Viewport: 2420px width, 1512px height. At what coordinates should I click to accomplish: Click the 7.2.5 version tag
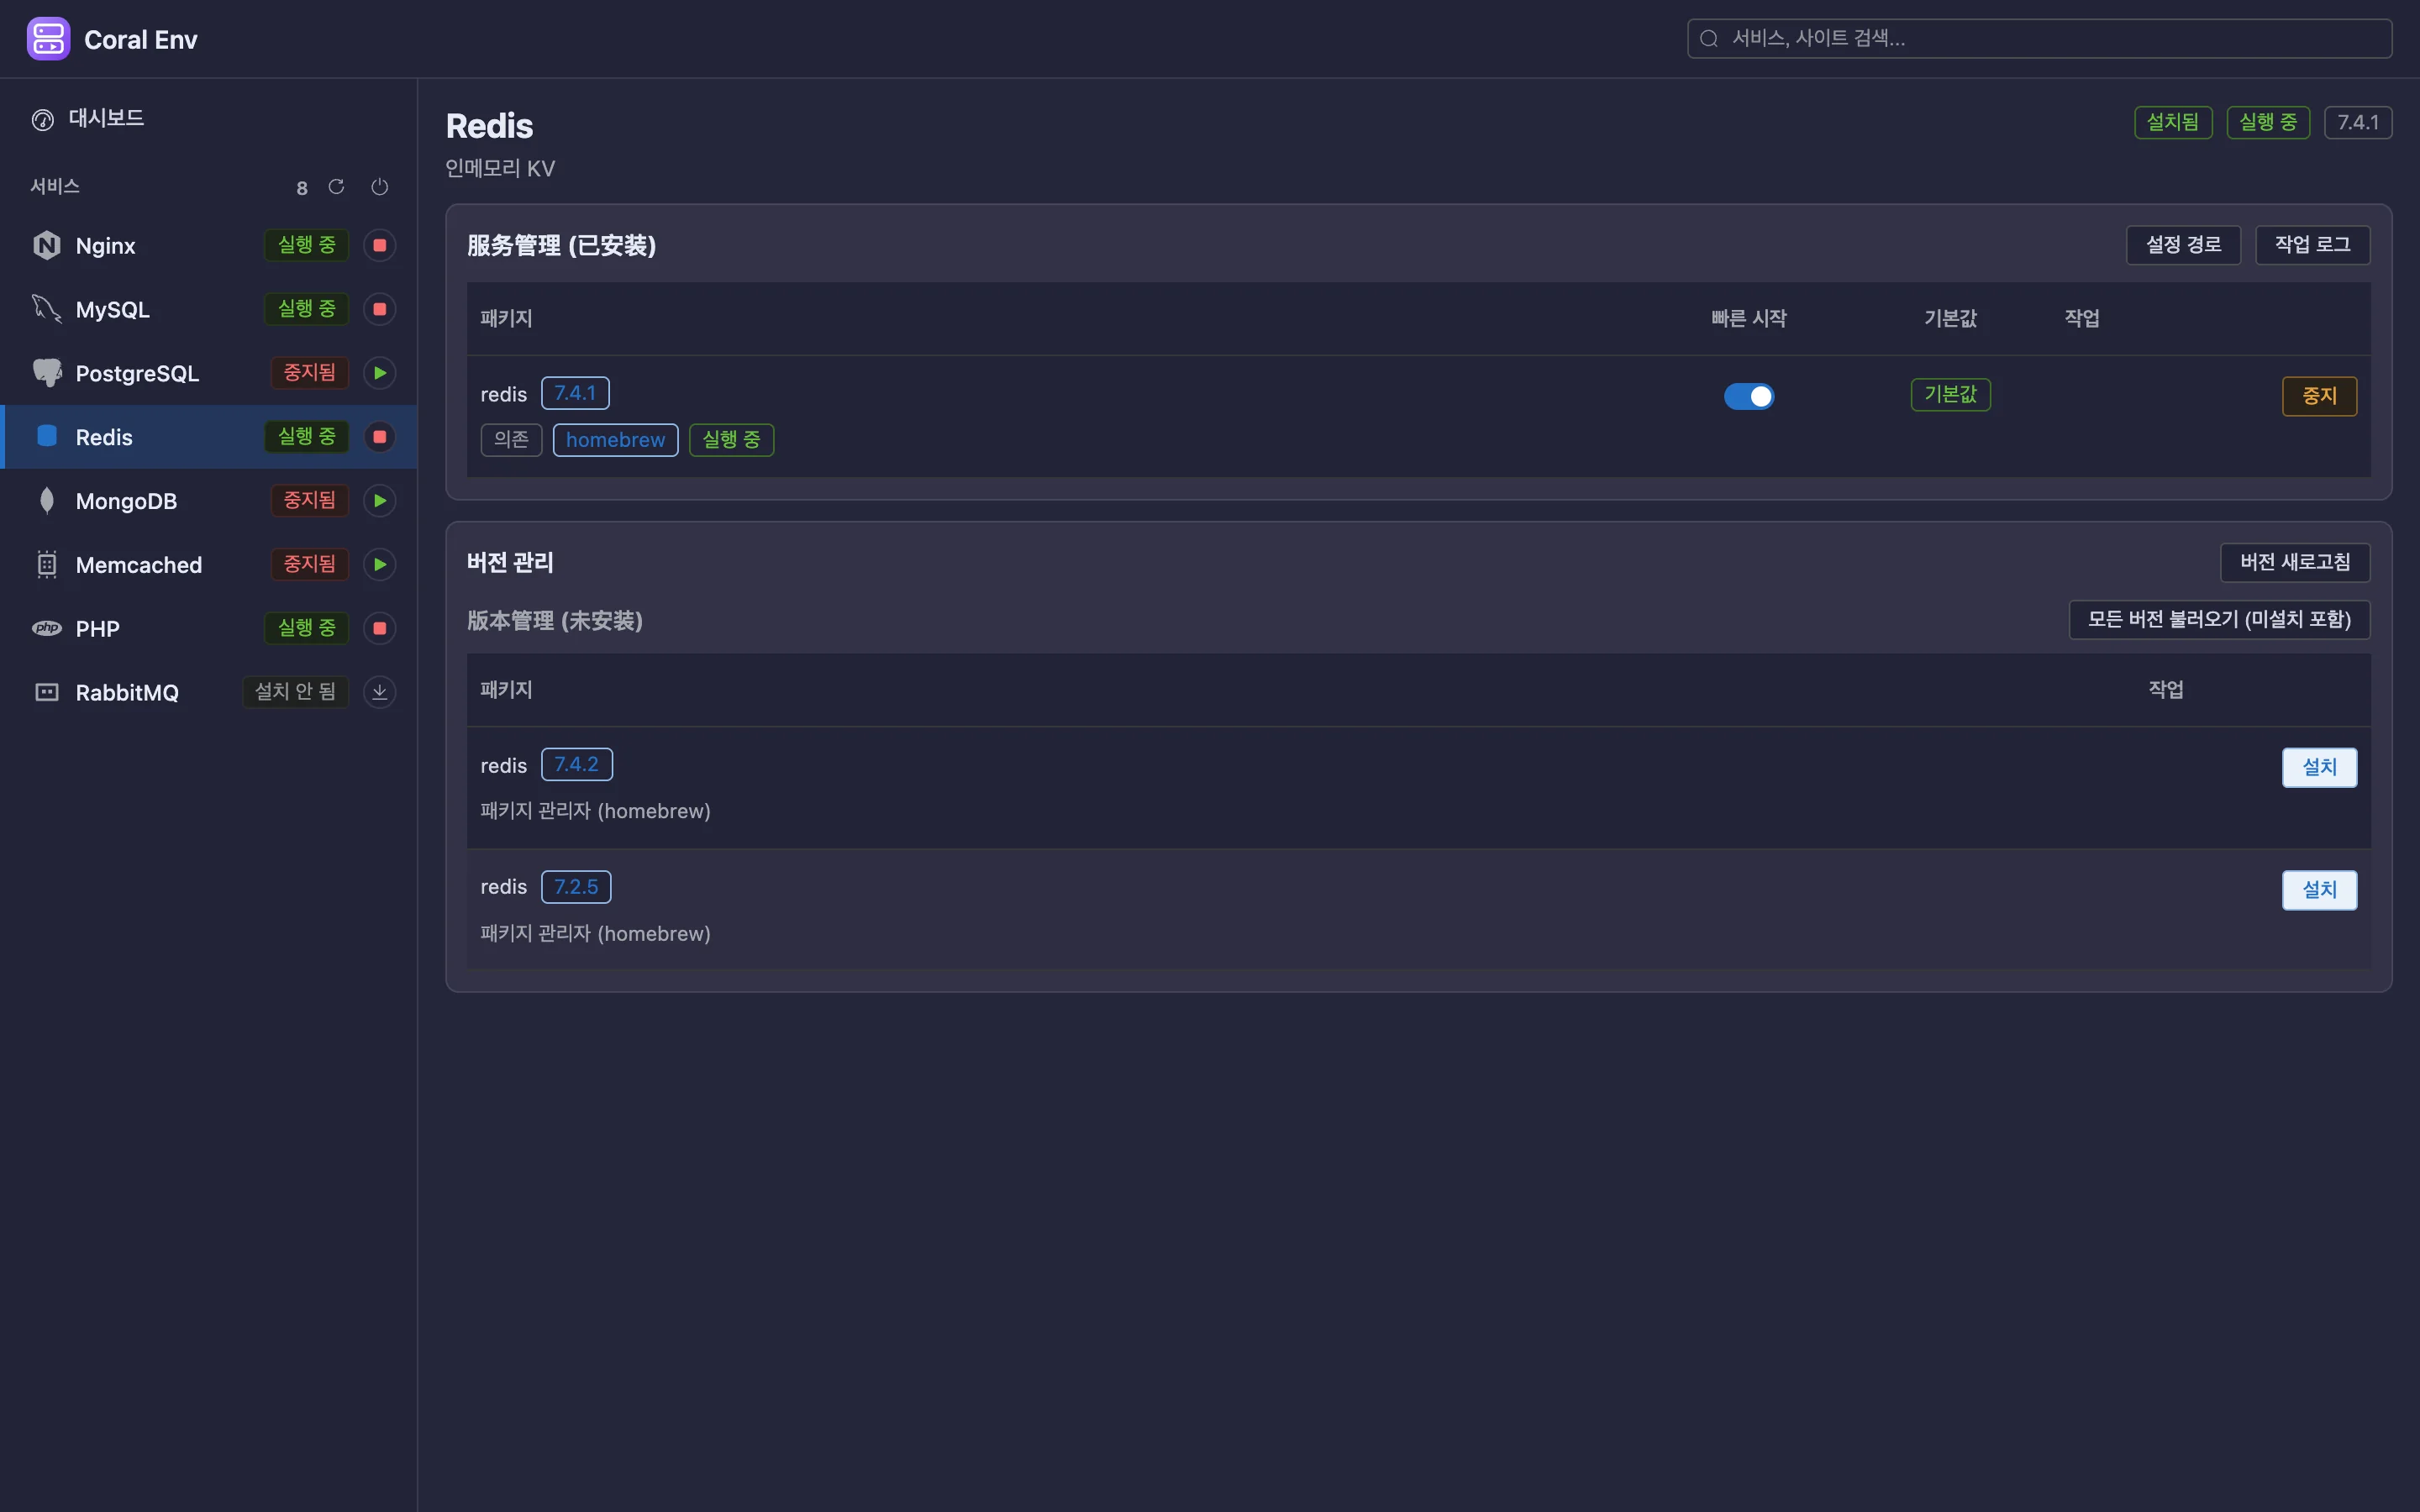[576, 887]
